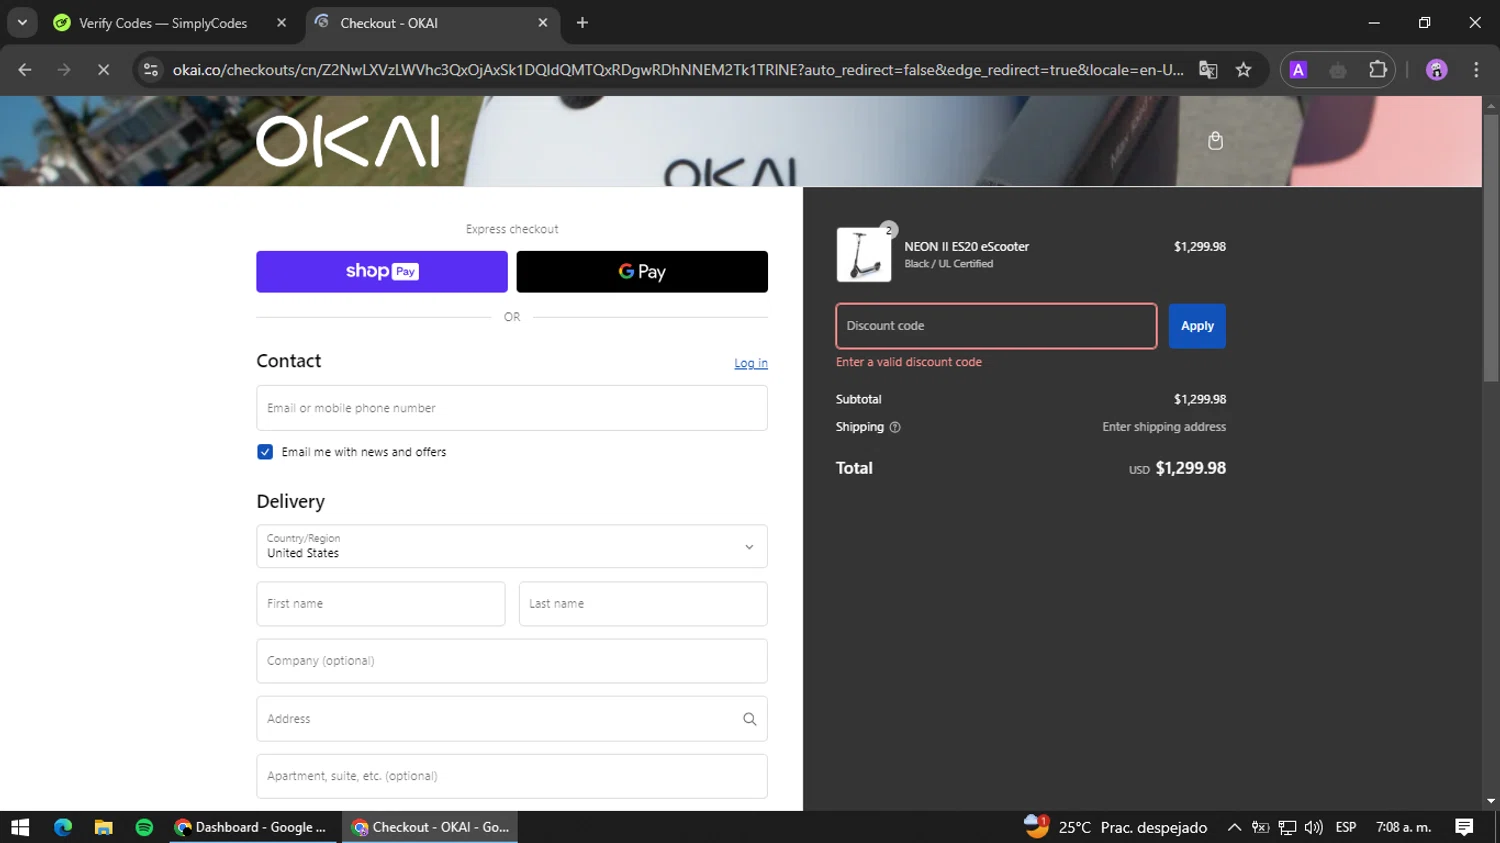
Task: Expand the Country/Region dropdown
Action: pos(512,546)
